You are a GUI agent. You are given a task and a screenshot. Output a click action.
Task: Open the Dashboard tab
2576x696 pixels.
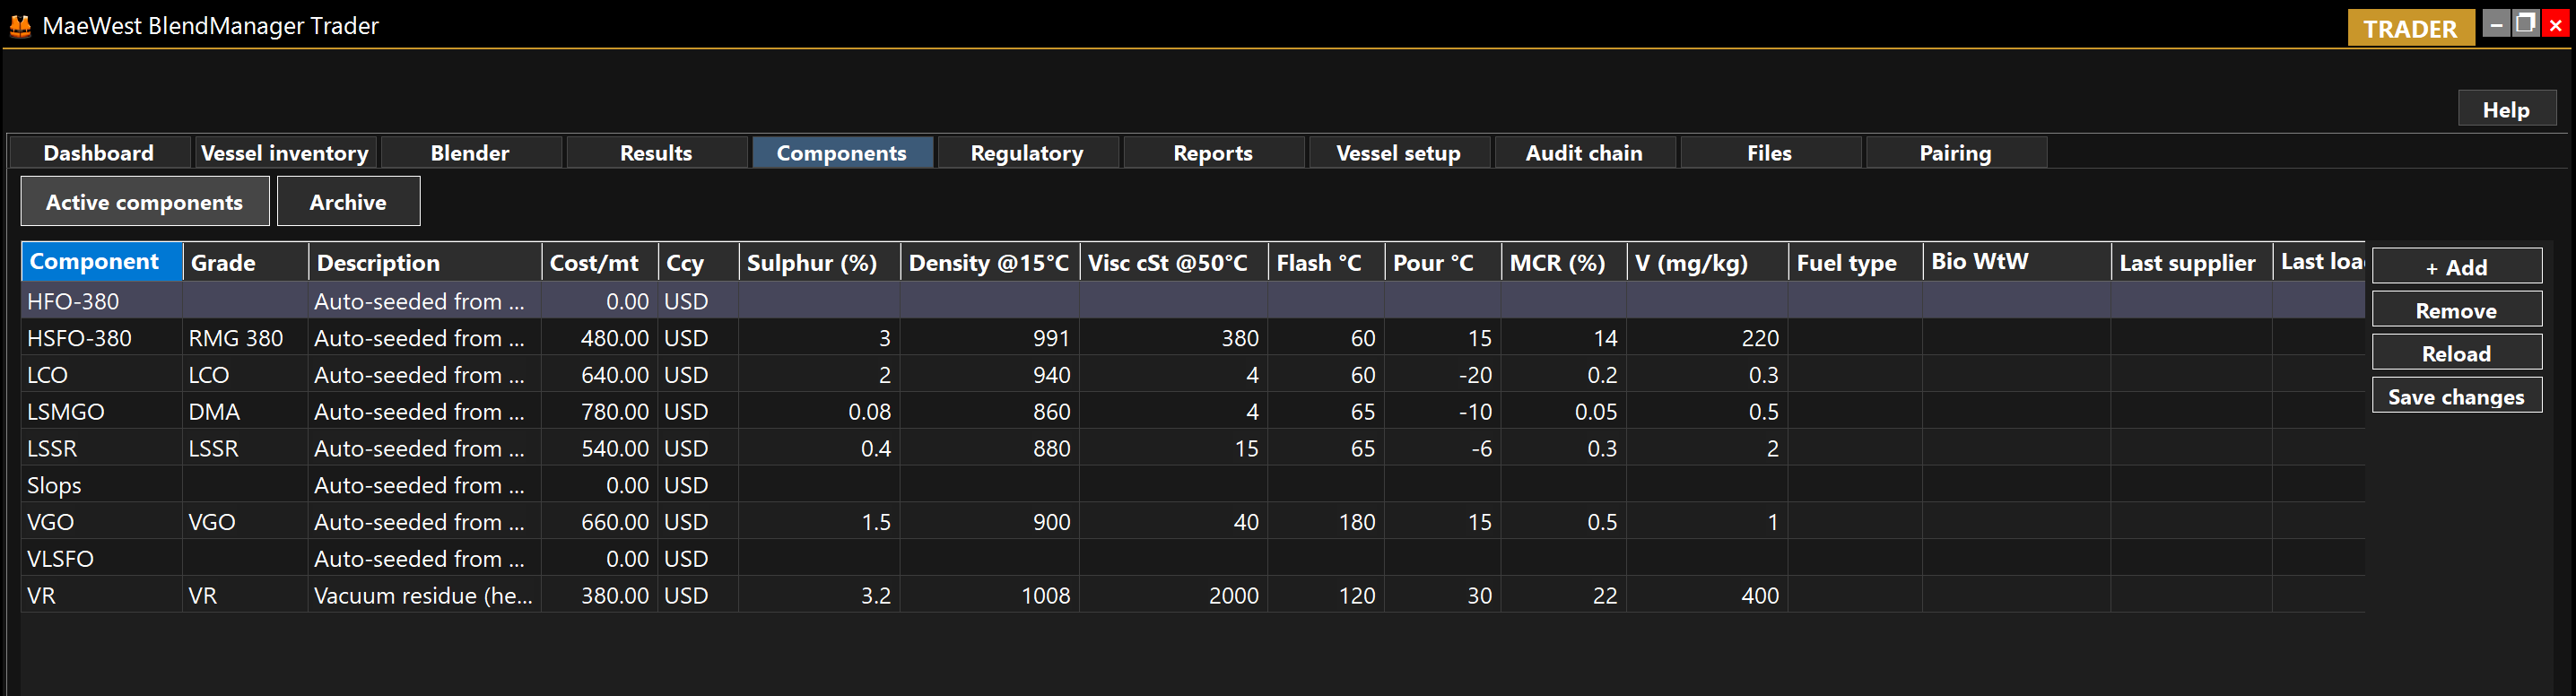coord(99,153)
